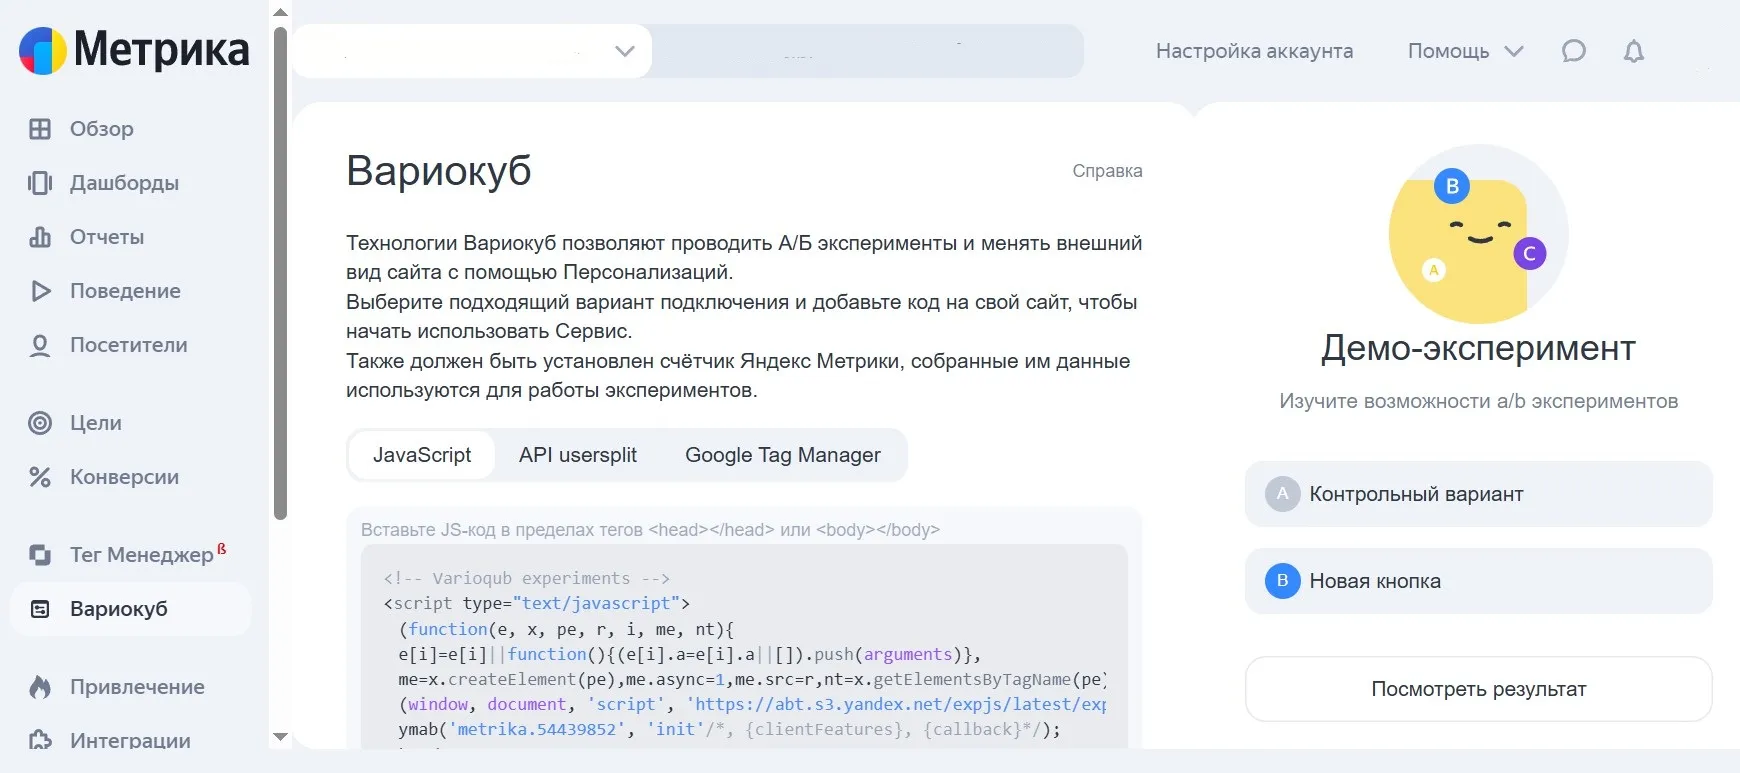This screenshot has width=1740, height=773.
Task: Click the Метрика logo
Action: tap(134, 50)
